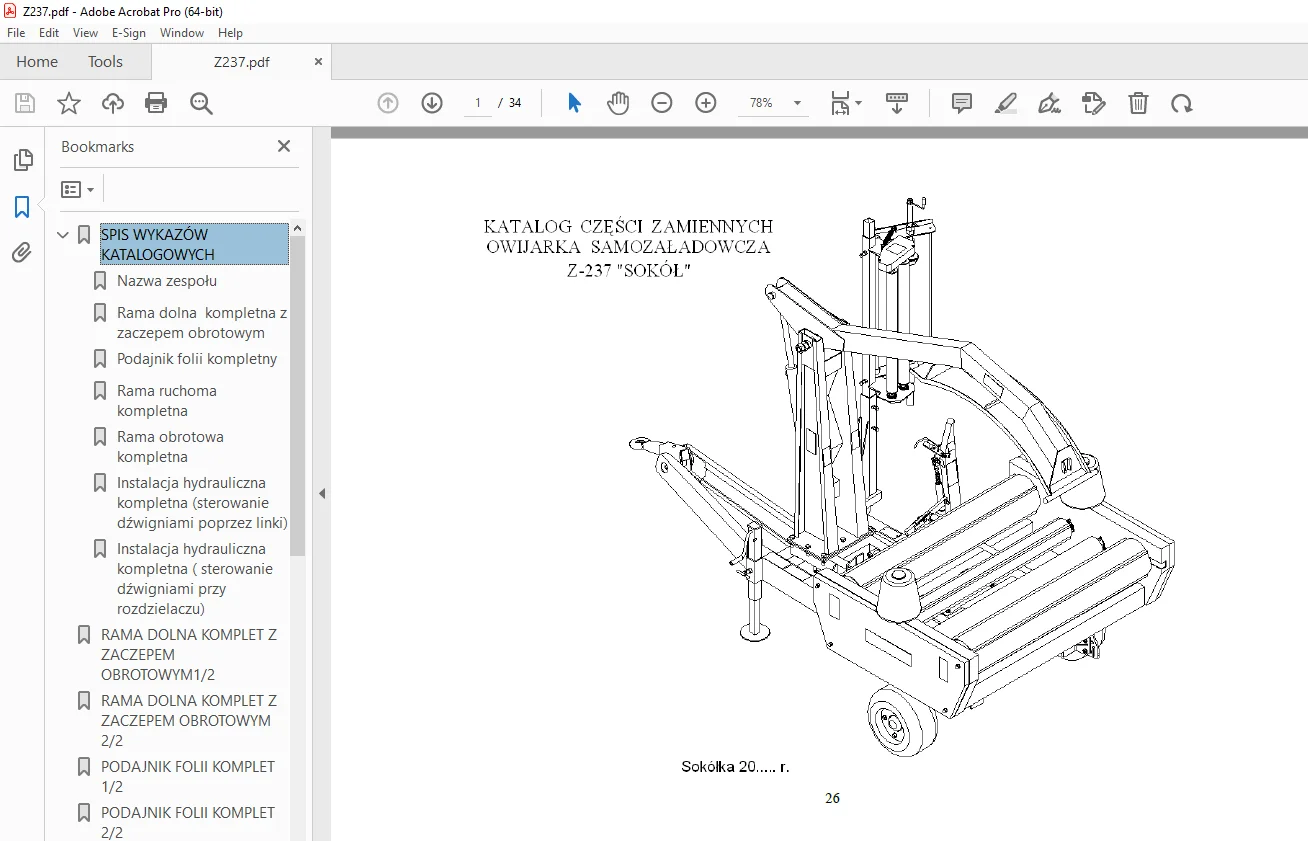Go to previous page arrow
1308x841 pixels.
(x=388, y=103)
